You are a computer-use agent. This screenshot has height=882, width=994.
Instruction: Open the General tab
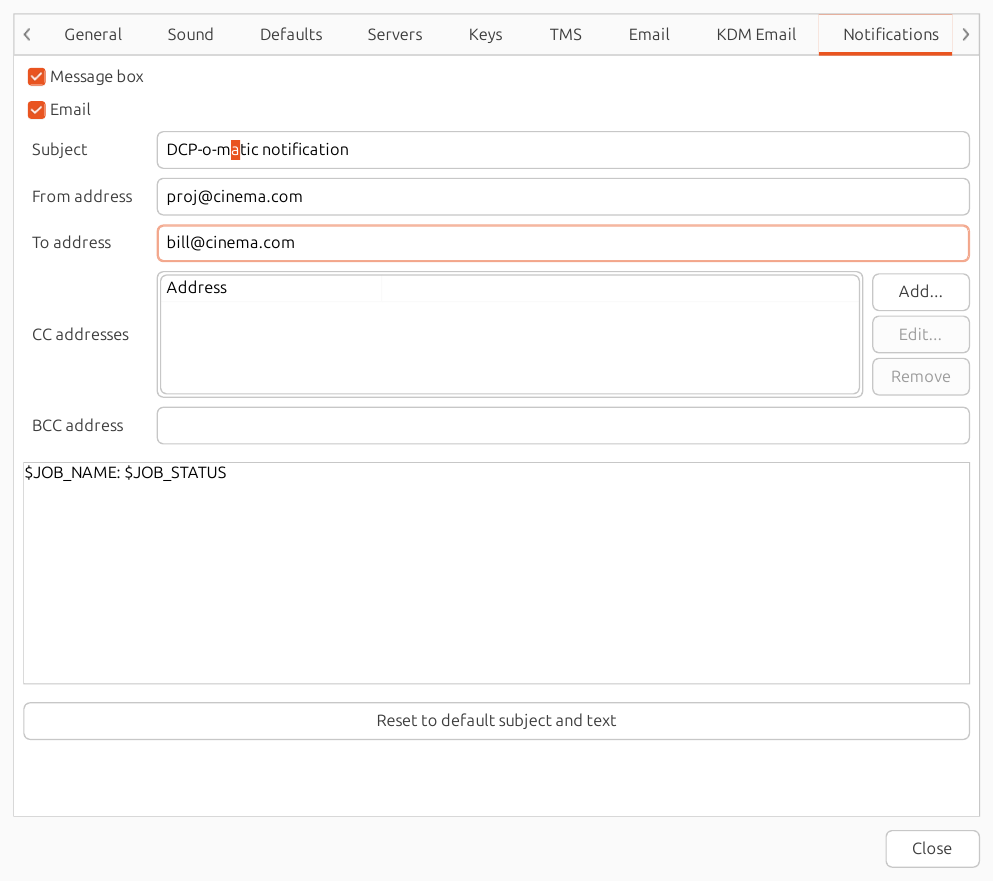coord(93,34)
